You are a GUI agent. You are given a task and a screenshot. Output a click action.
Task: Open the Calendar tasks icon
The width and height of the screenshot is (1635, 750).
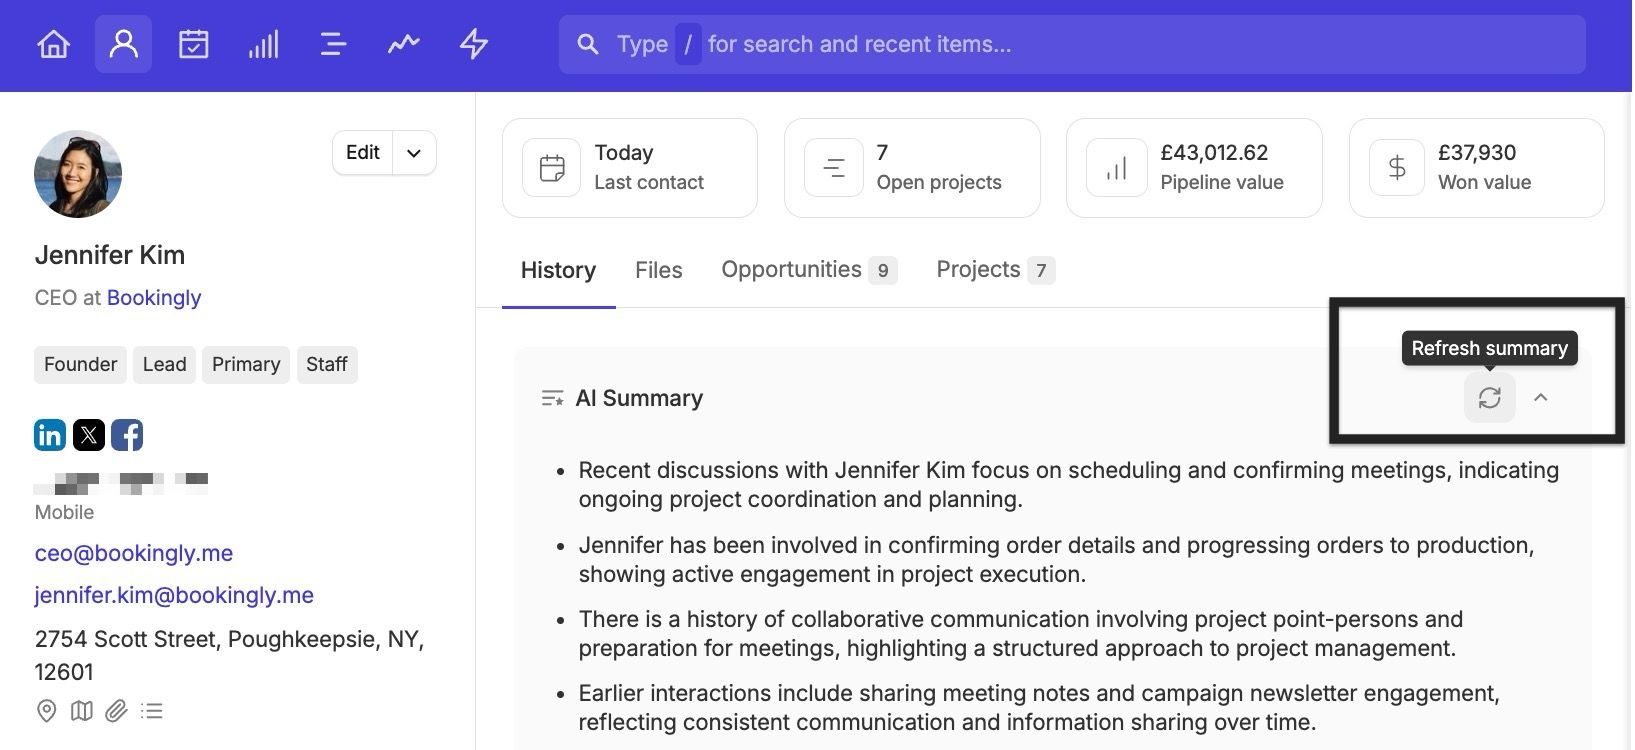click(x=193, y=44)
